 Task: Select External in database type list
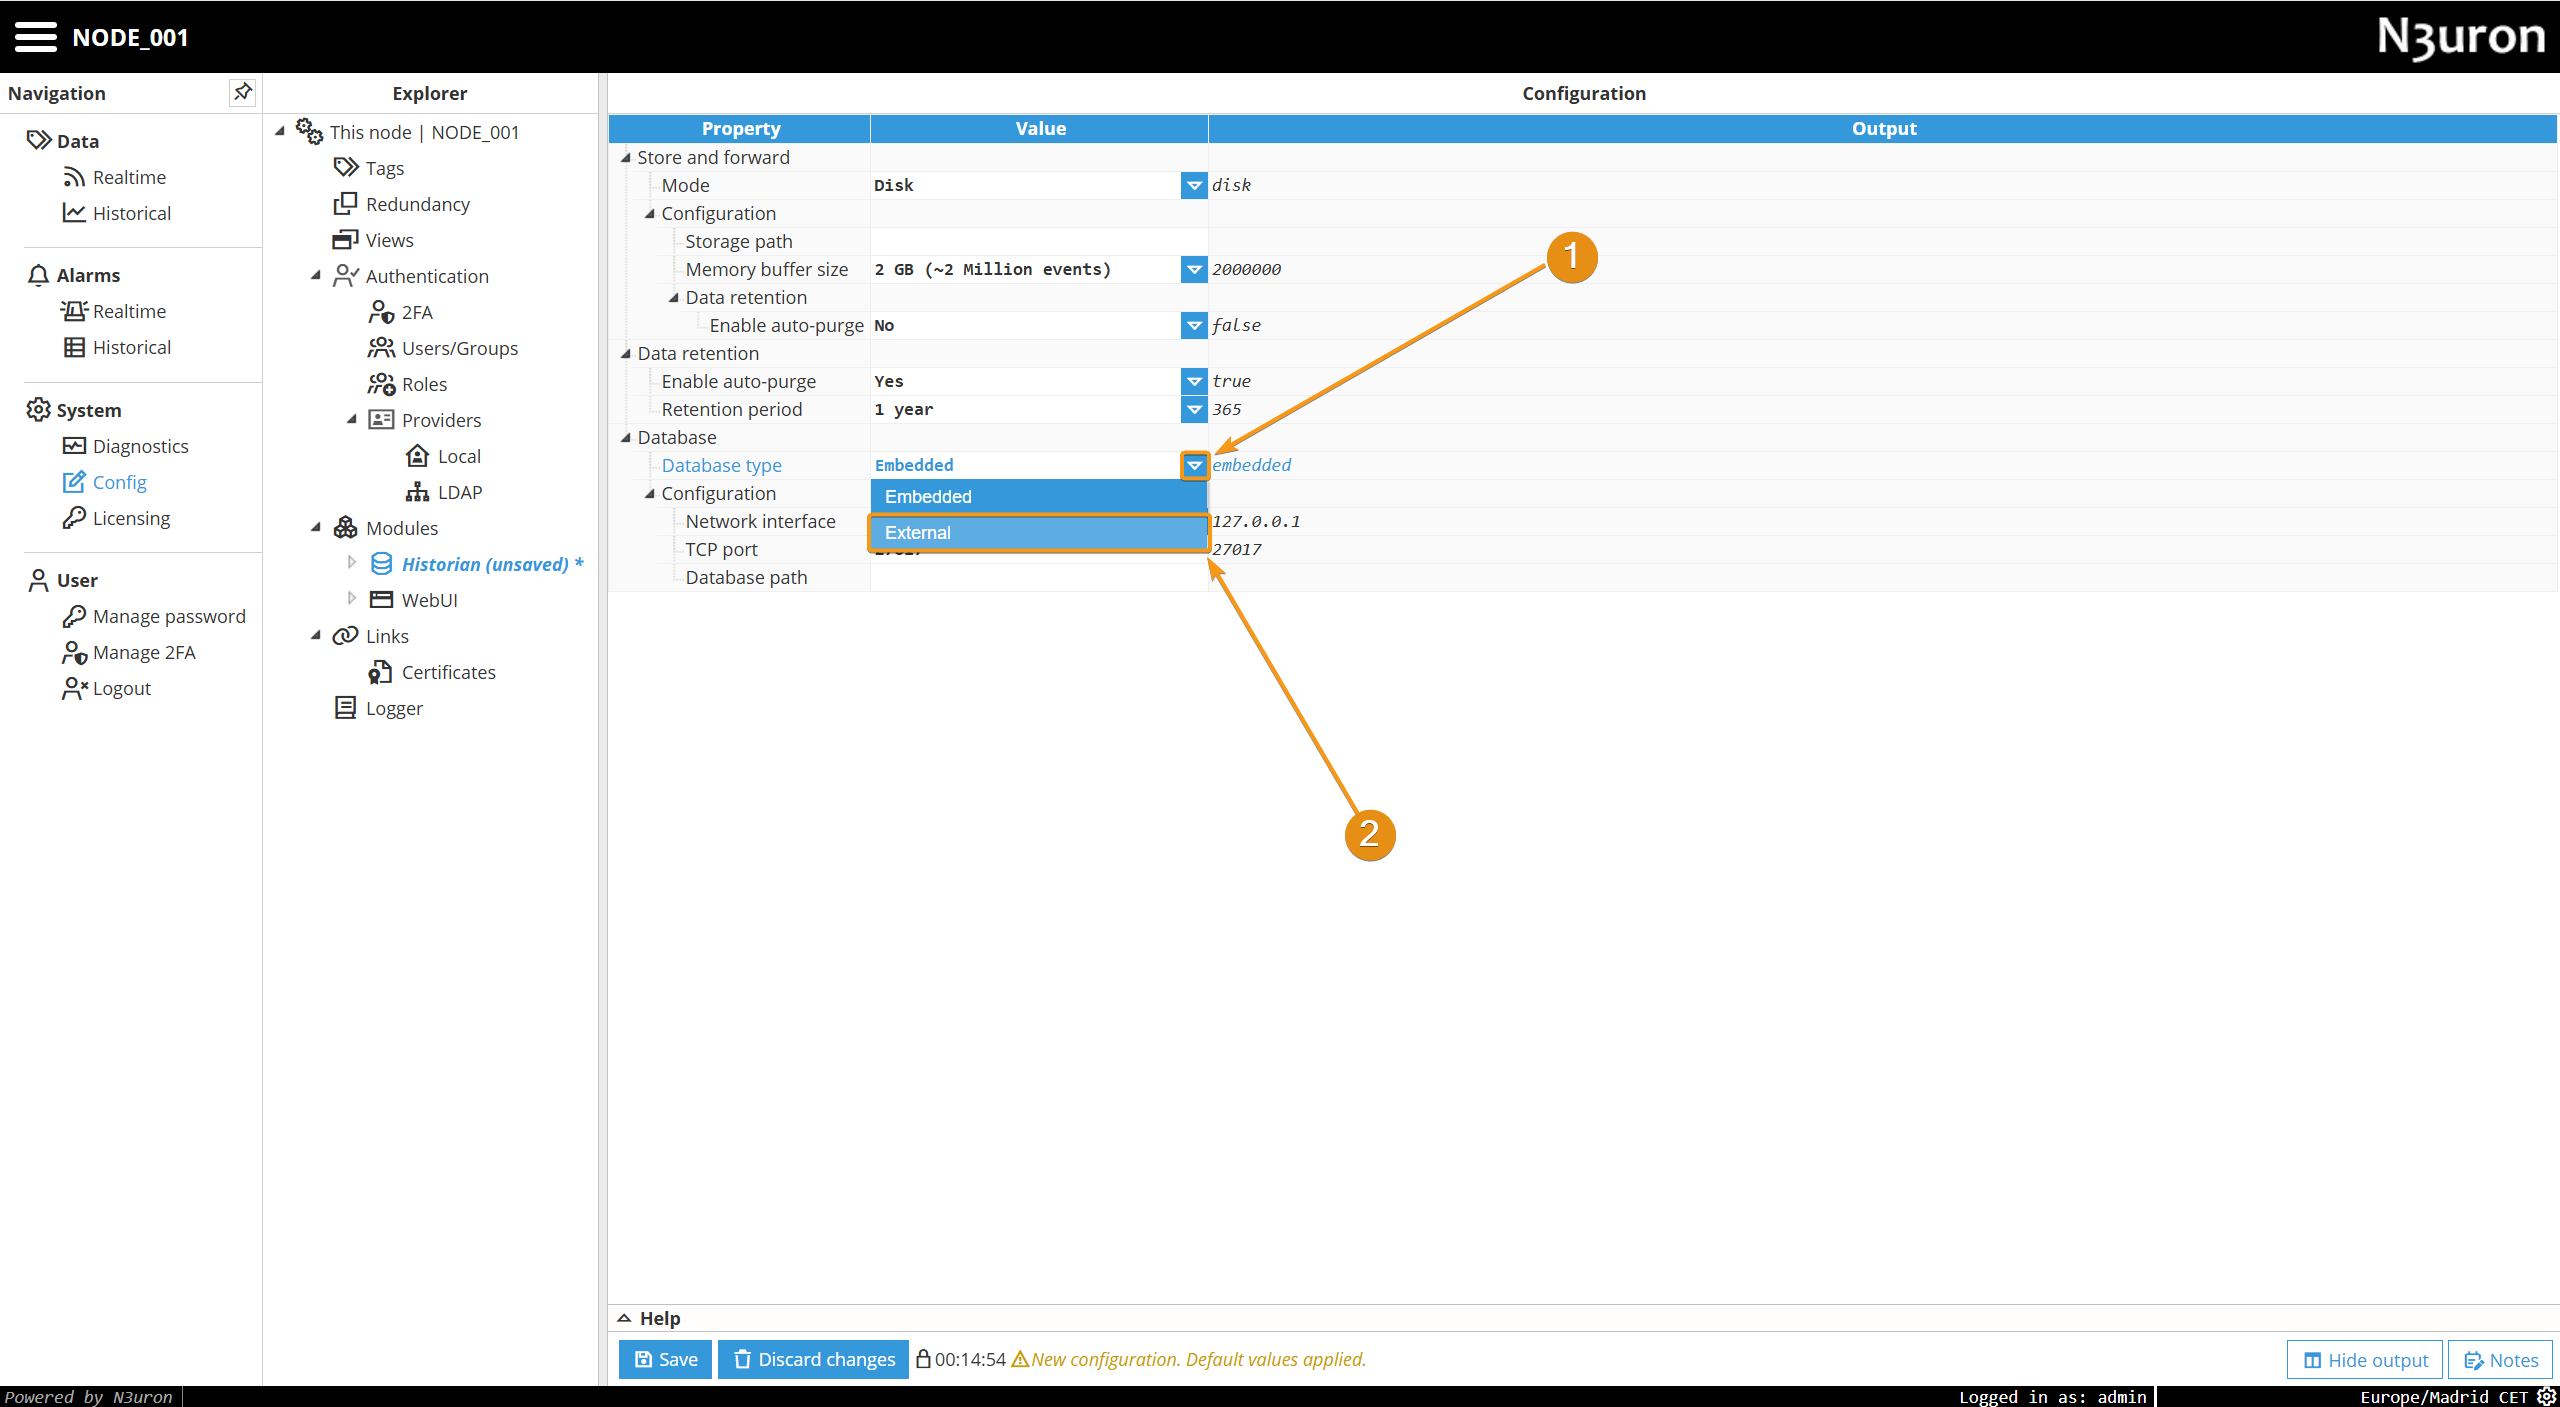click(1038, 533)
